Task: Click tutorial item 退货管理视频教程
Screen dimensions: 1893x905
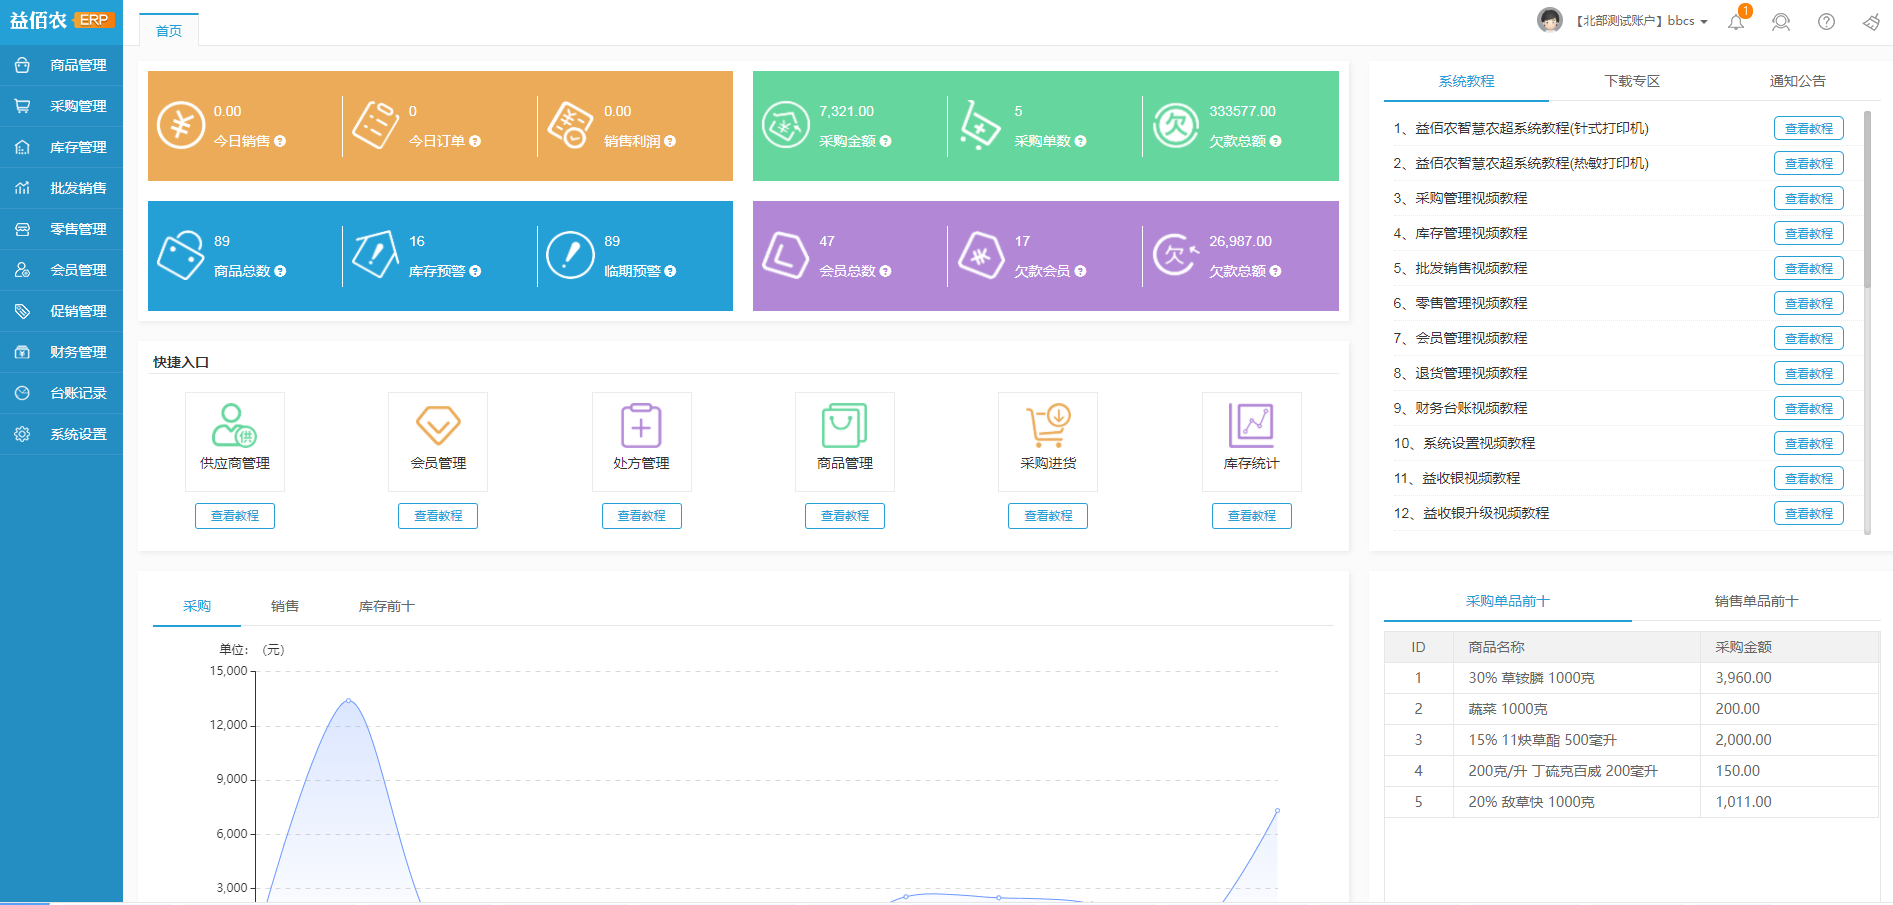Action: [1471, 373]
